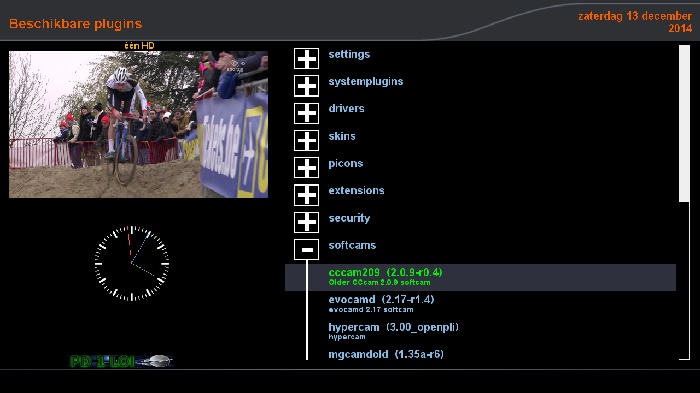Select the mgcamdold 1.35a-r6 entry
The width and height of the screenshot is (700, 393).
480,354
